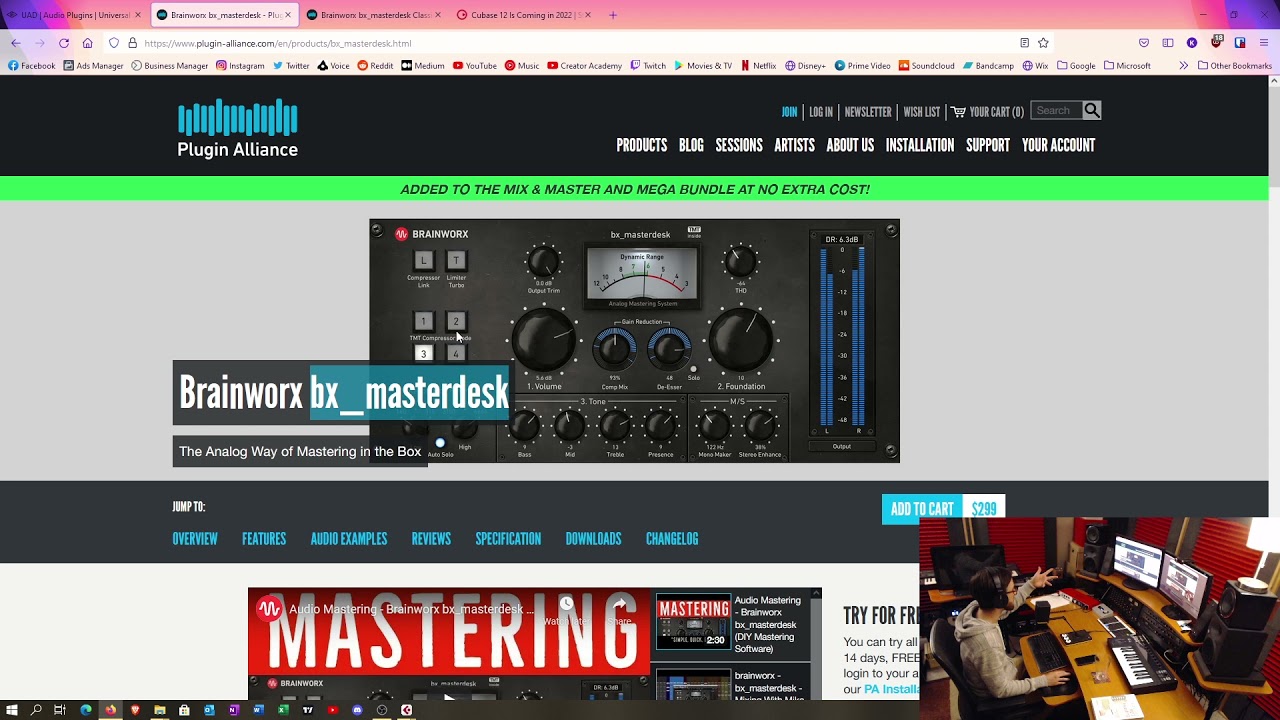1280x720 pixels.
Task: Click the Plugin Alliance logo
Action: click(237, 128)
